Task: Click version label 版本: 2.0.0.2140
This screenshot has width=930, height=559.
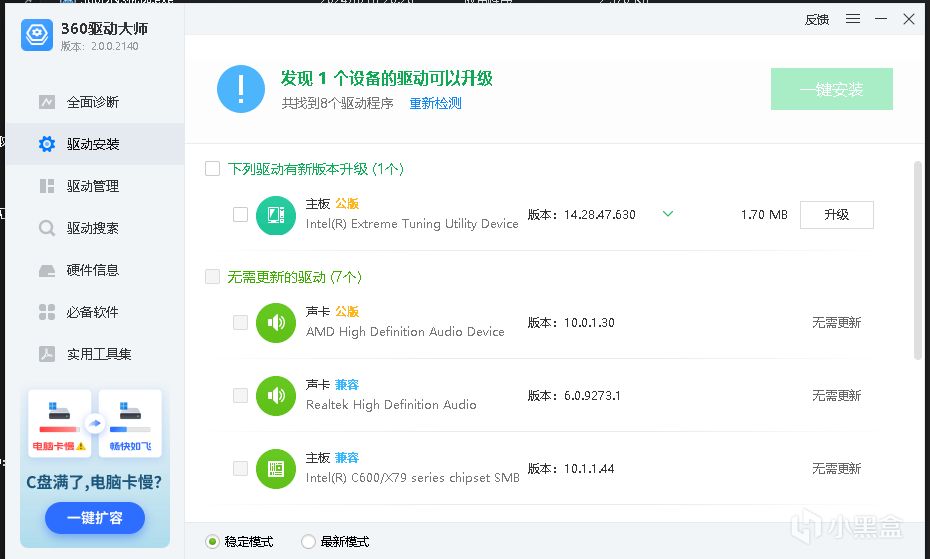Action: coord(100,46)
